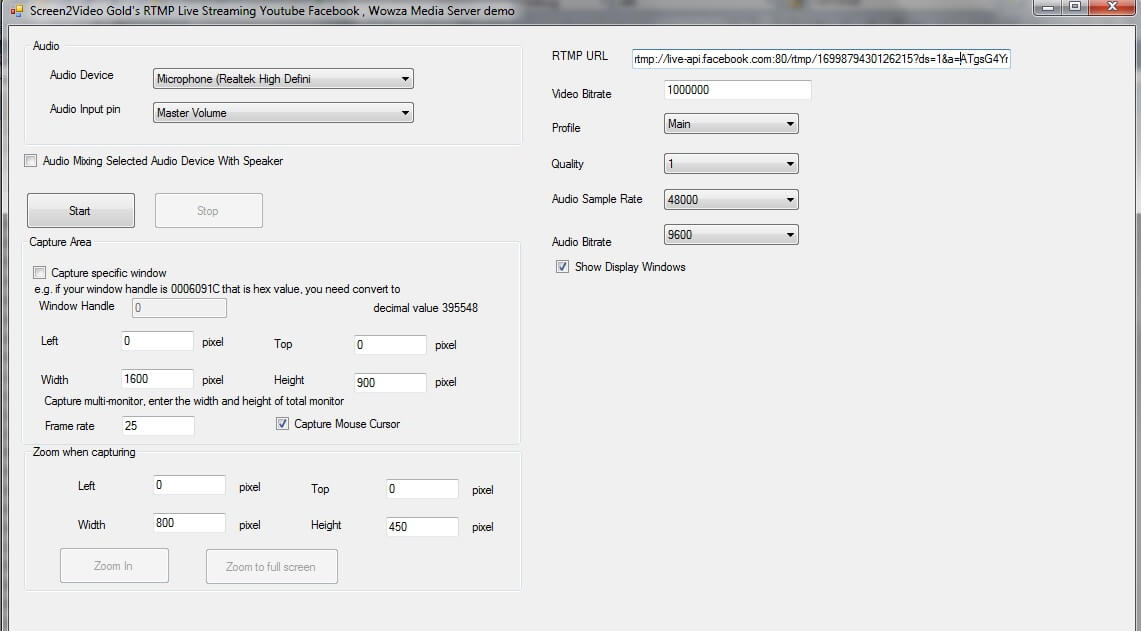Click the application icon in title bar

click(x=16, y=11)
